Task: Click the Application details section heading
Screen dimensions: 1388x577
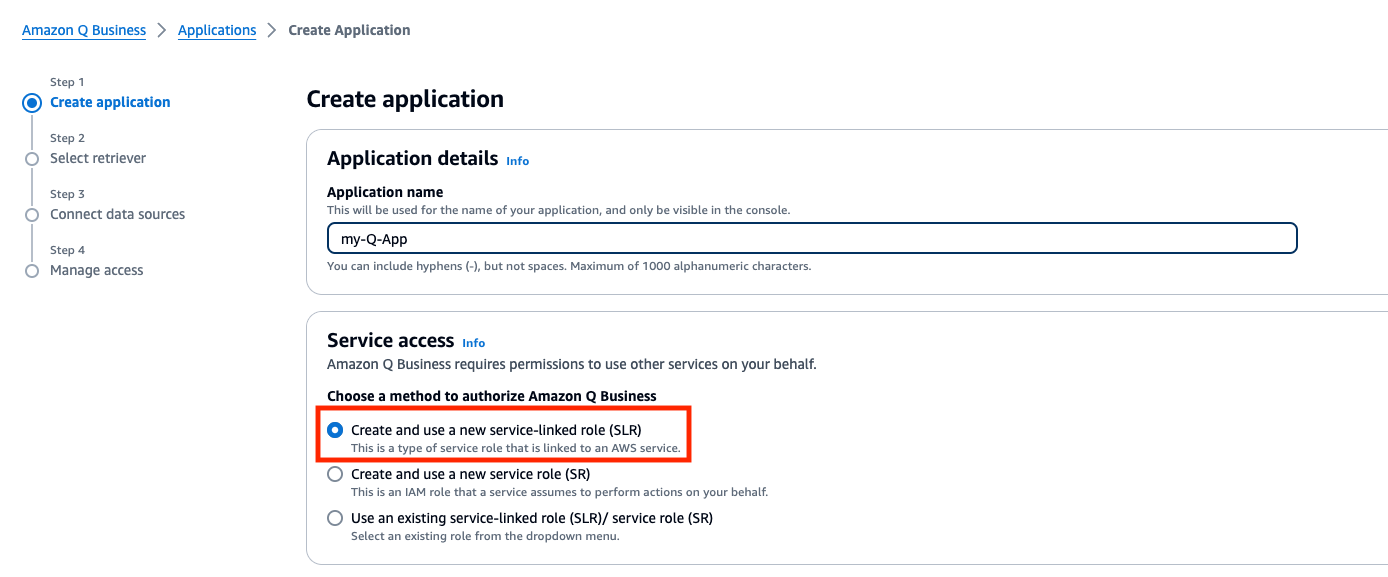Action: click(412, 158)
